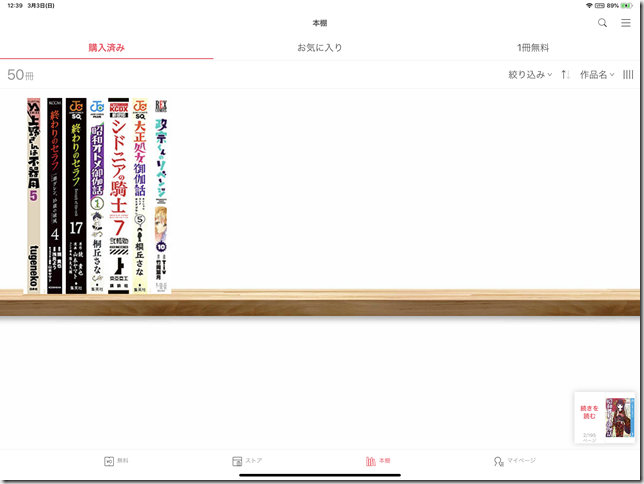Expand the 絞り込み filter dropdown

[530, 74]
